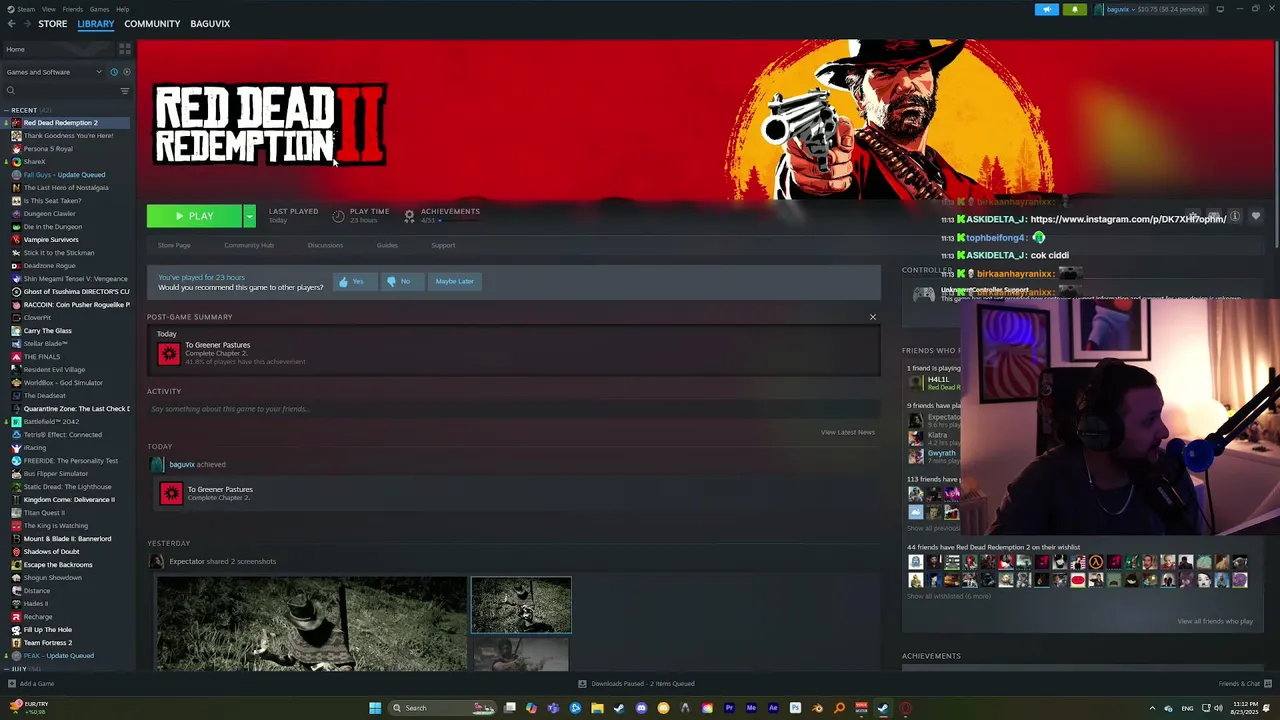Select THE FINALS in library list

click(41, 357)
